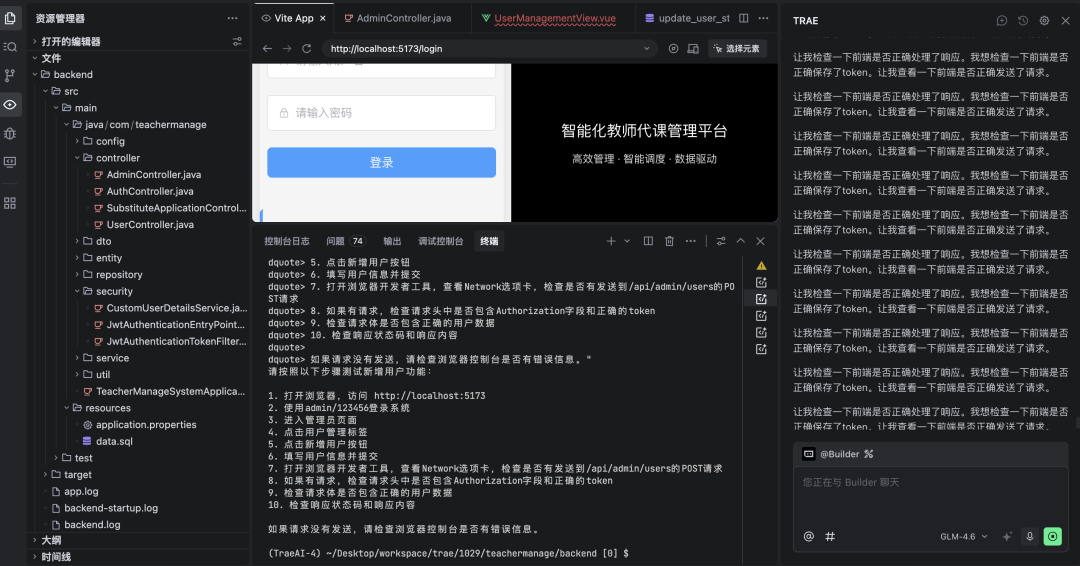Open the 调试控制台 panel tab
1080x566 pixels.
[x=440, y=241]
